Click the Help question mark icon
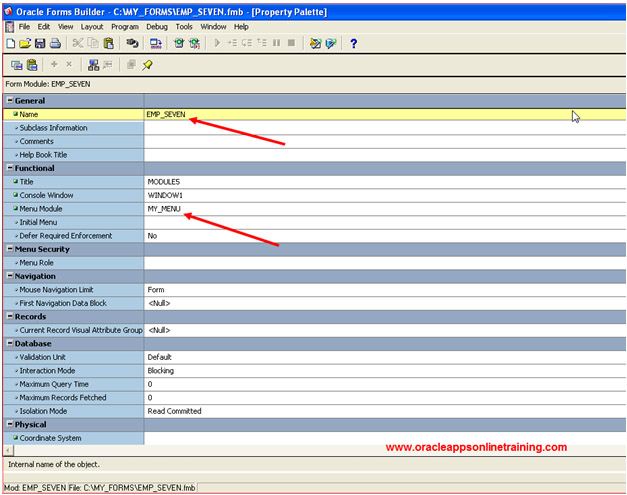This screenshot has height=495, width=627. tap(353, 44)
